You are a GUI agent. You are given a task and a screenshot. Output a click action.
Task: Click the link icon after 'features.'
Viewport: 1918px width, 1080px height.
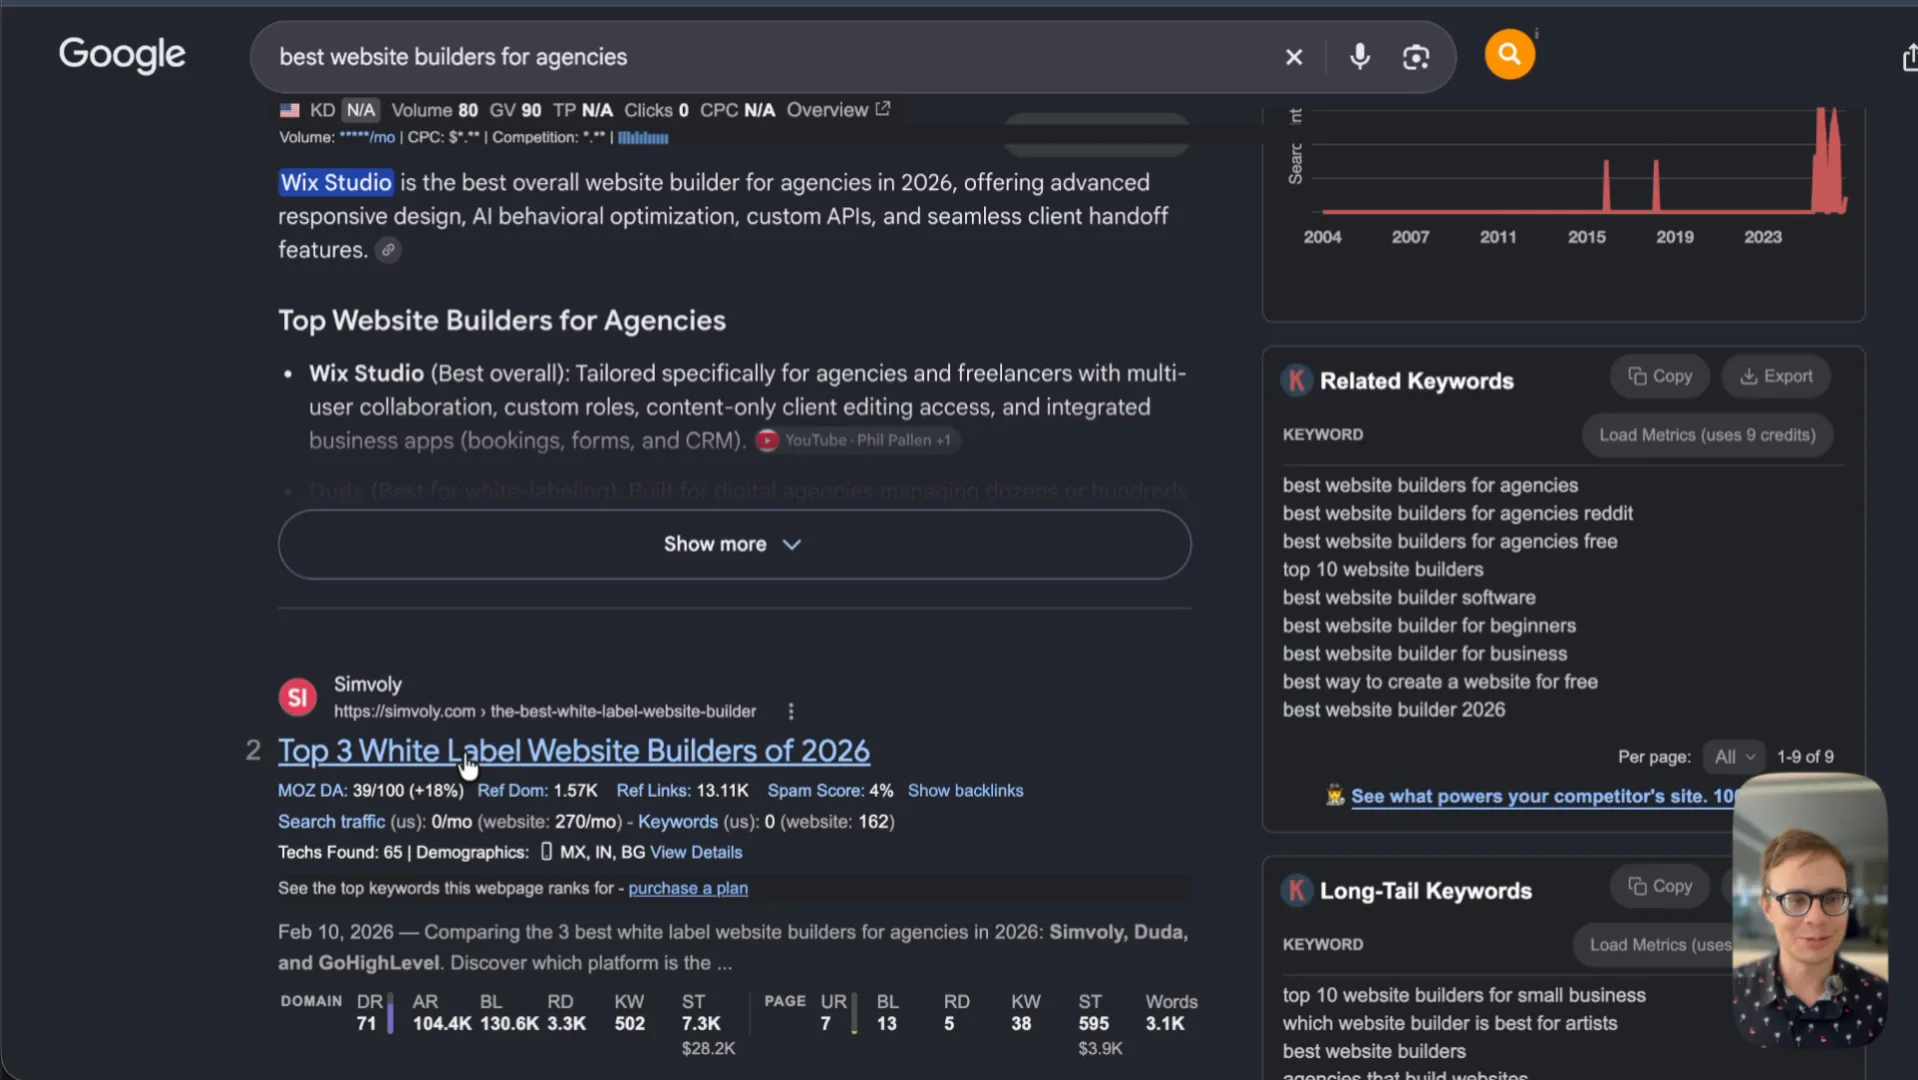tap(388, 250)
